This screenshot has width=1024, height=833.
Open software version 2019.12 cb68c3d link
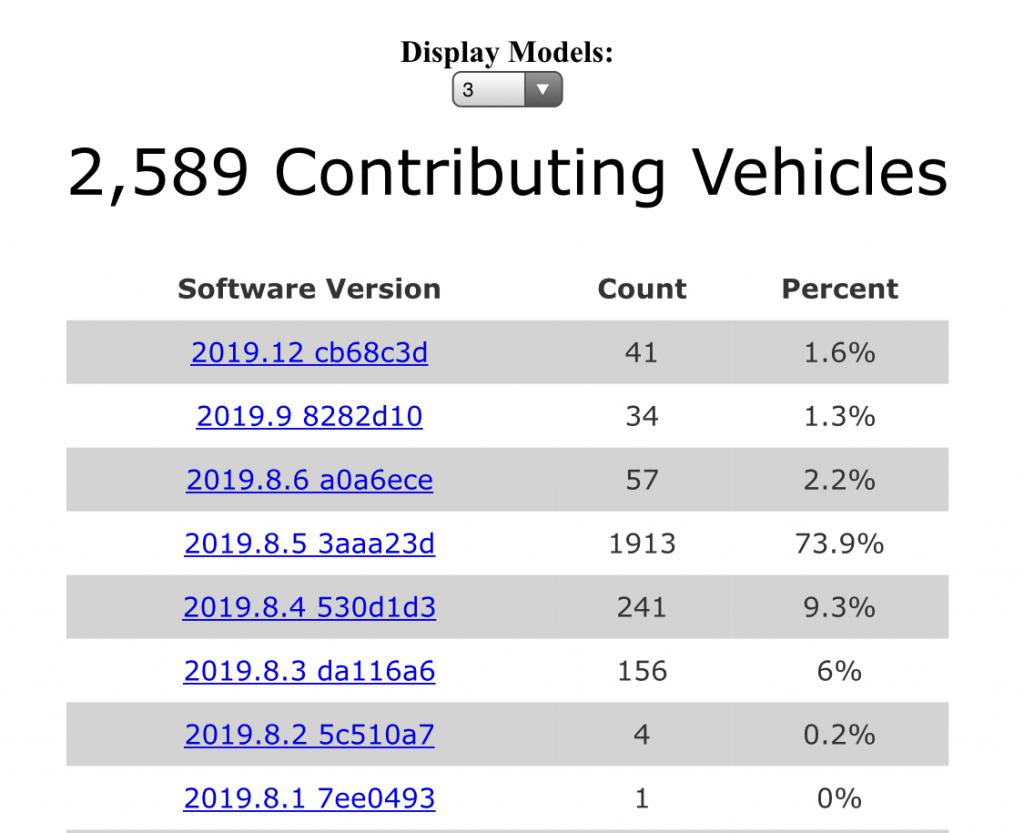click(309, 353)
